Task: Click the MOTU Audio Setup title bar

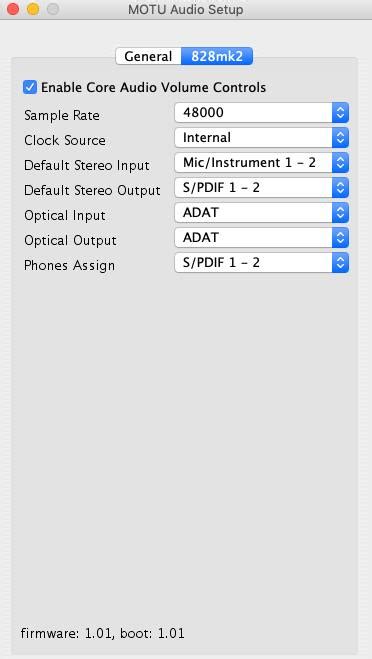Action: [186, 9]
